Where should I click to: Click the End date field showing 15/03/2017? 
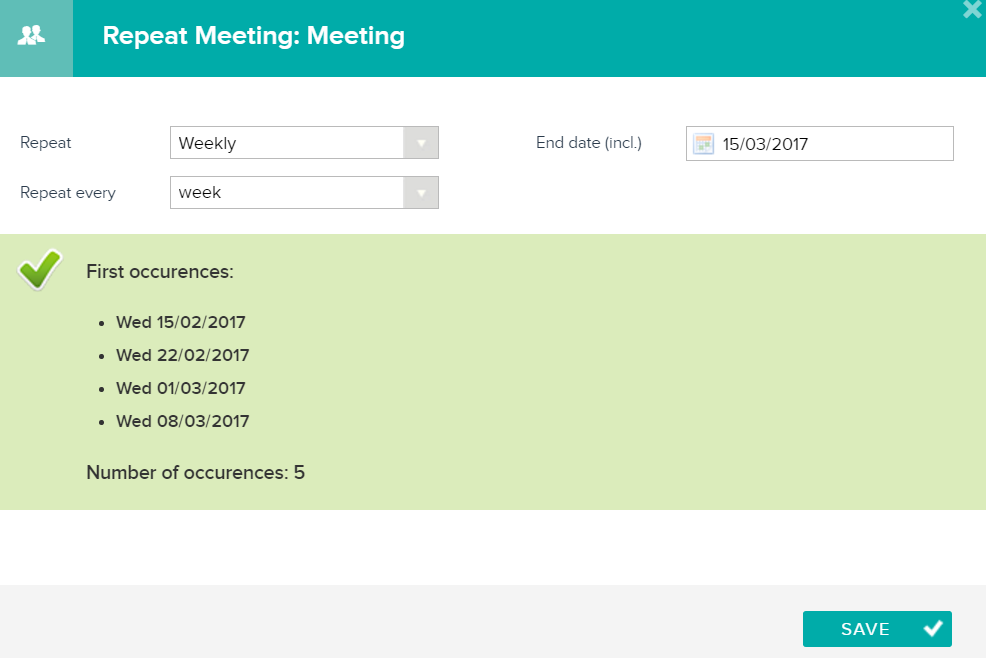coord(819,143)
